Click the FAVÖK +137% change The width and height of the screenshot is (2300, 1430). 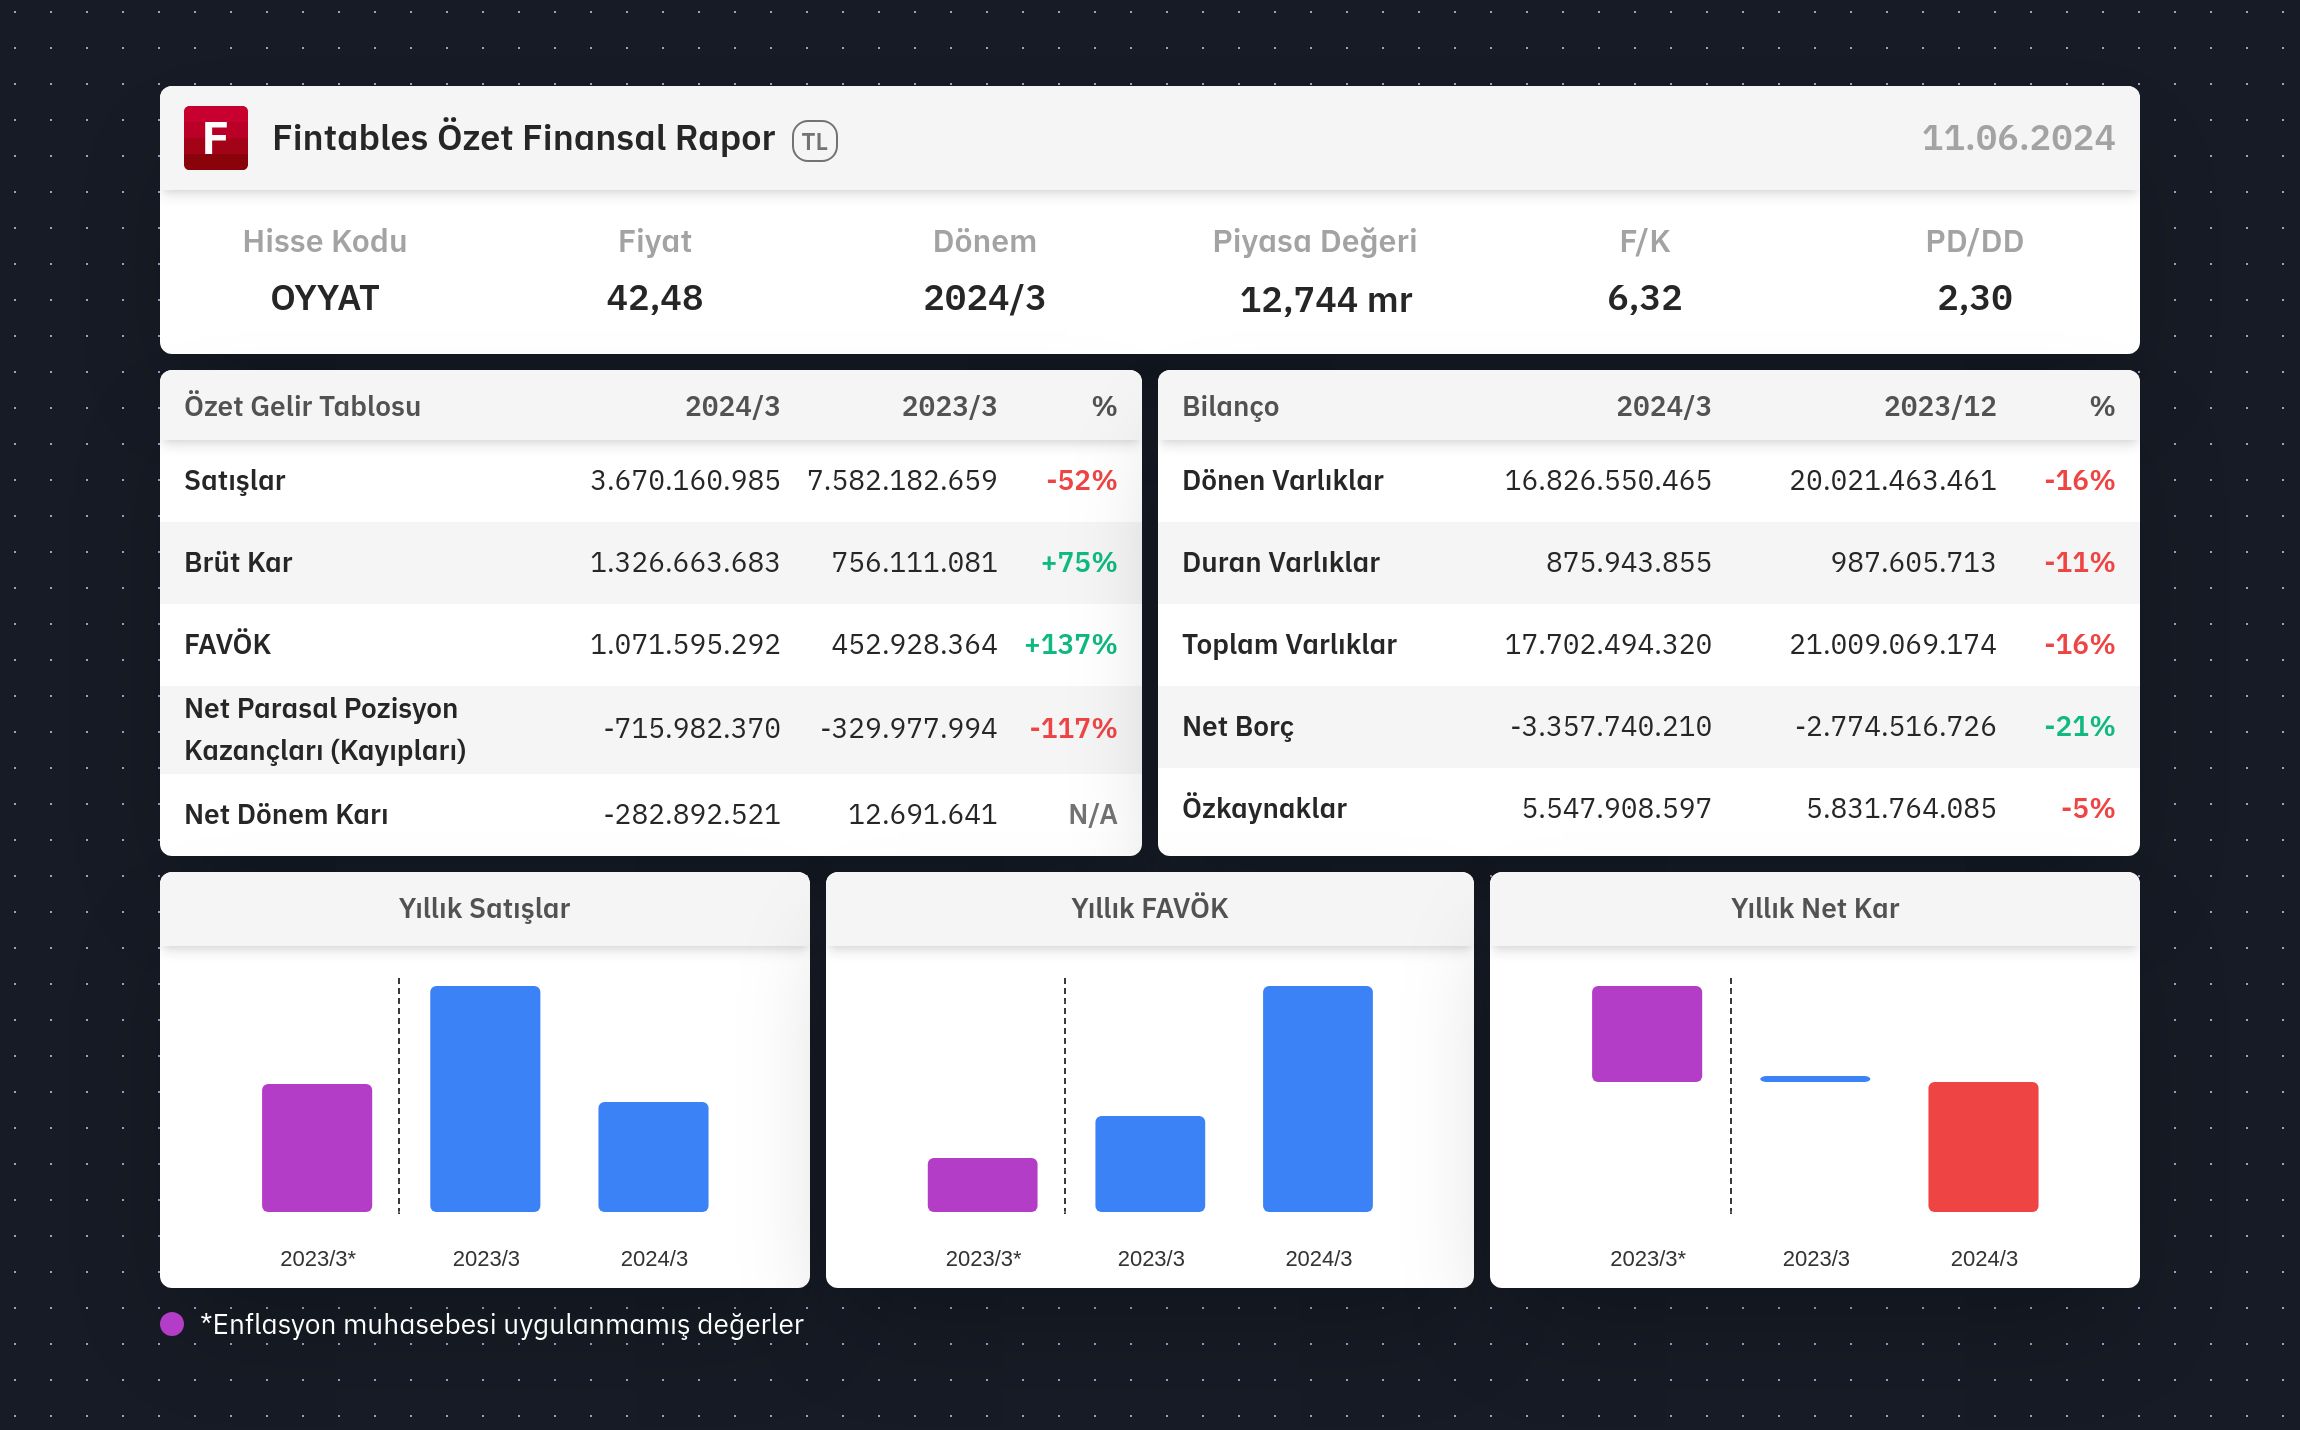point(1070,644)
